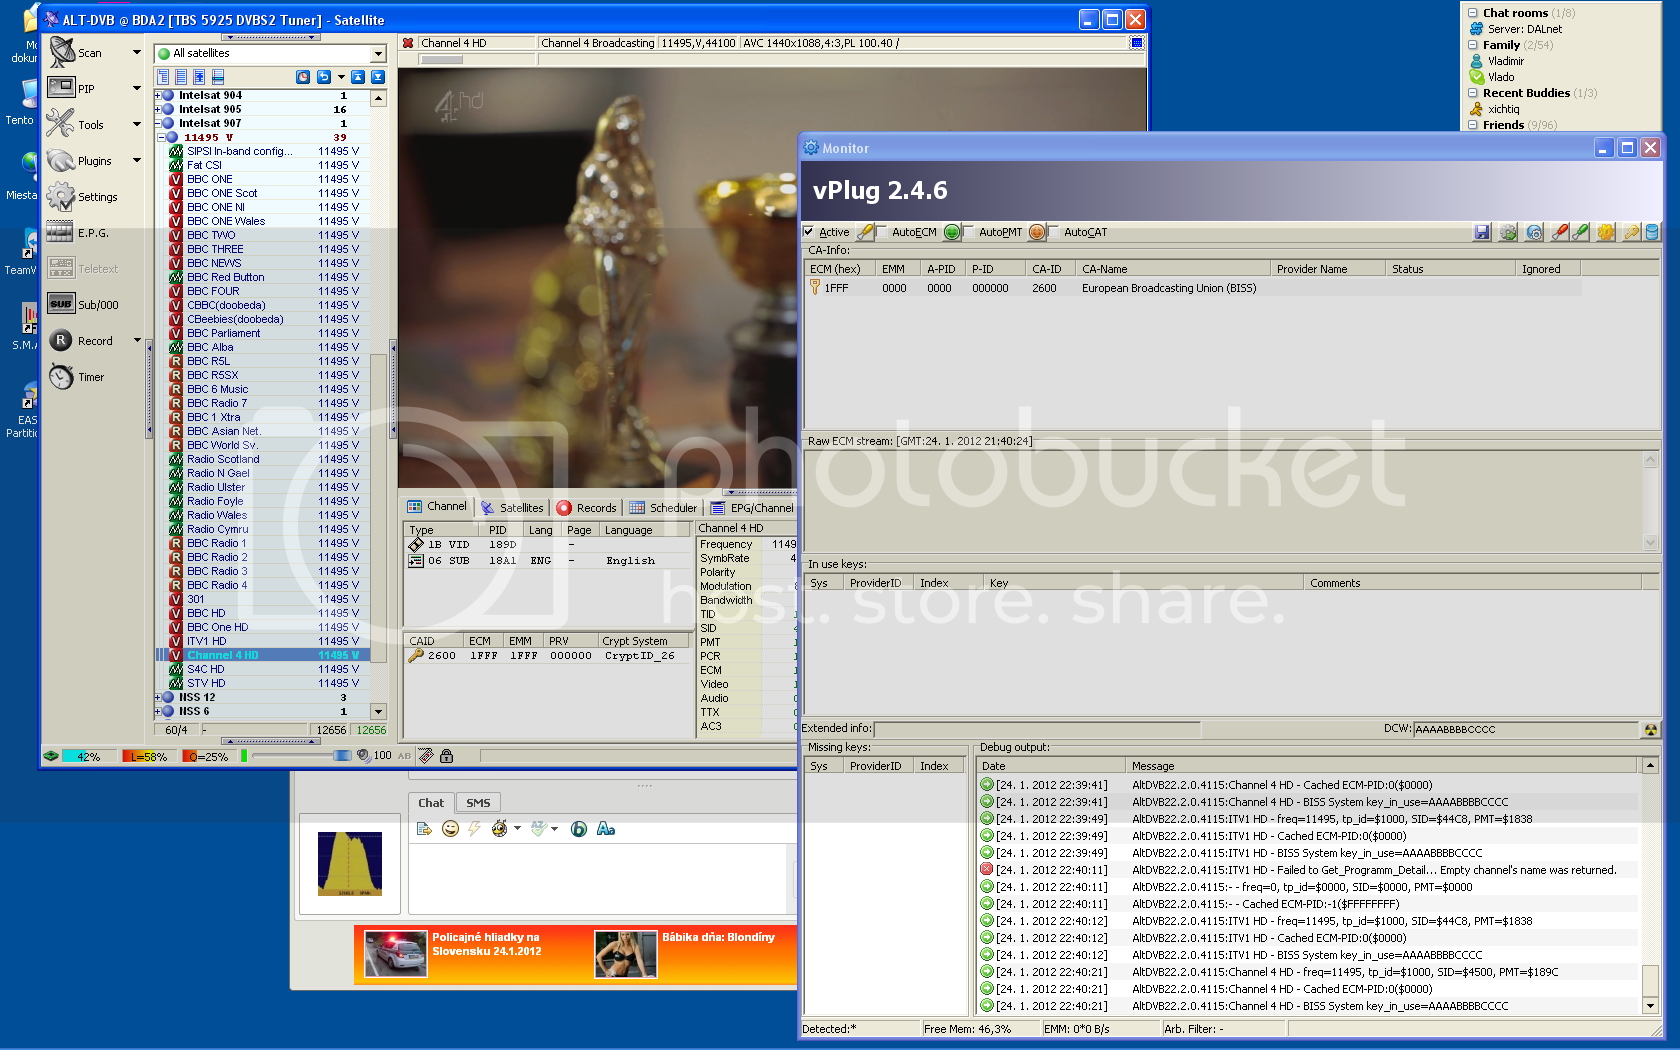Click the smiley emoticon icon in chat toolbar
This screenshot has height=1050, width=1680.
[450, 828]
